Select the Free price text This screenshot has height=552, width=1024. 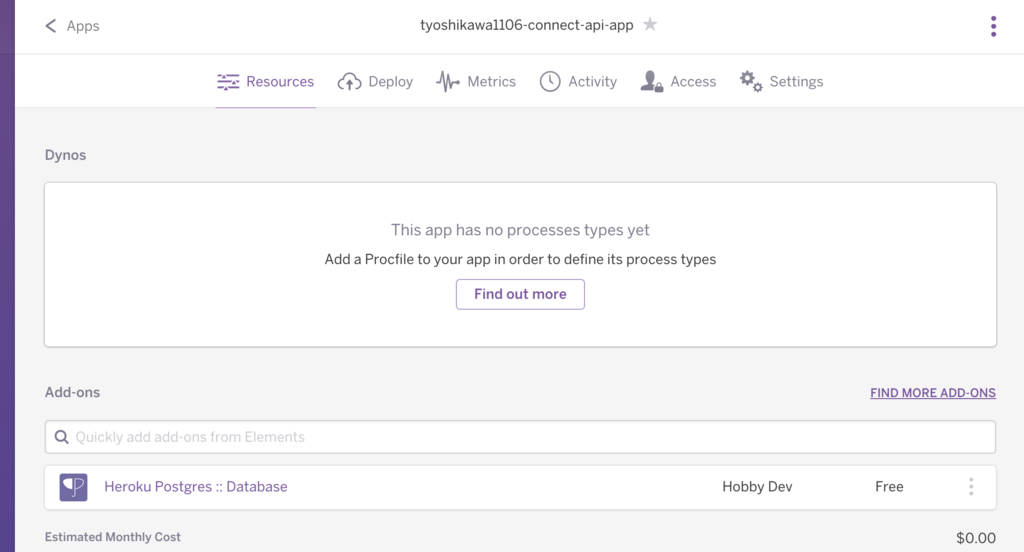pyautogui.click(x=889, y=487)
